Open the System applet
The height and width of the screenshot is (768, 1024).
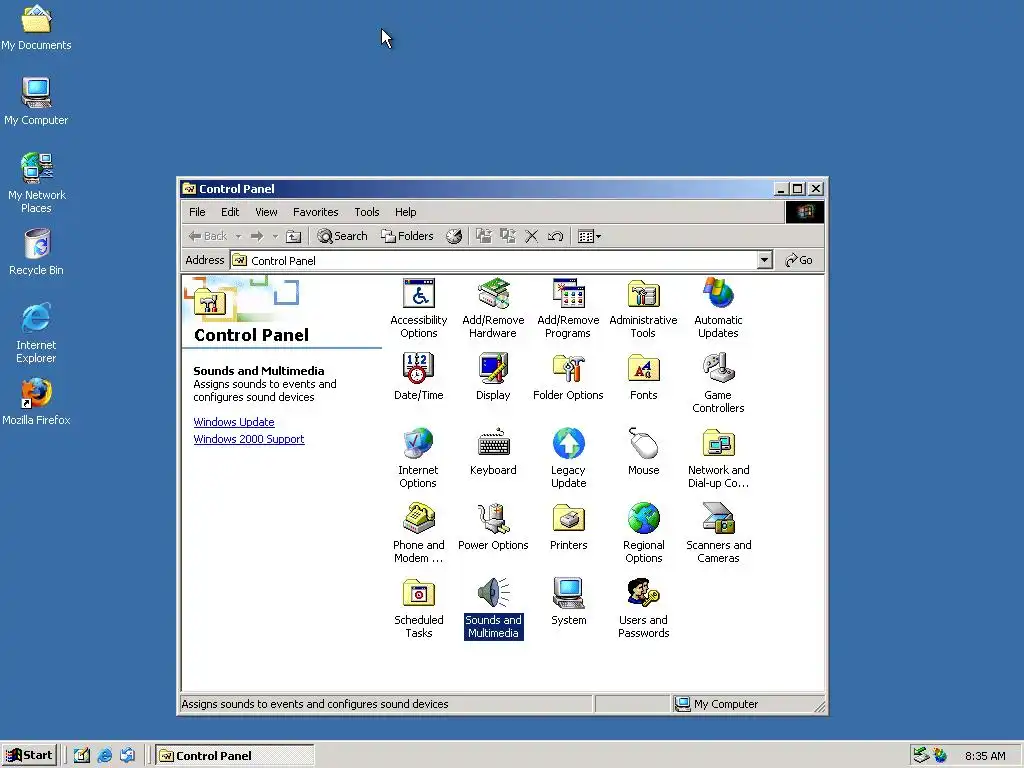568,602
